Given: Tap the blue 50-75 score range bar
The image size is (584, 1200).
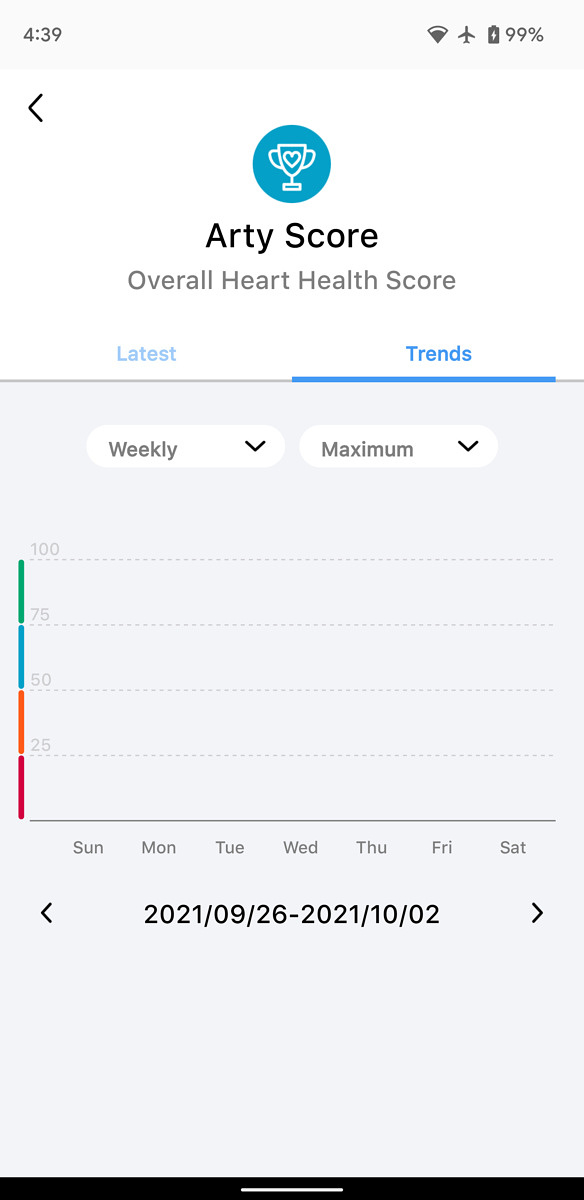Looking at the screenshot, I should [21, 657].
